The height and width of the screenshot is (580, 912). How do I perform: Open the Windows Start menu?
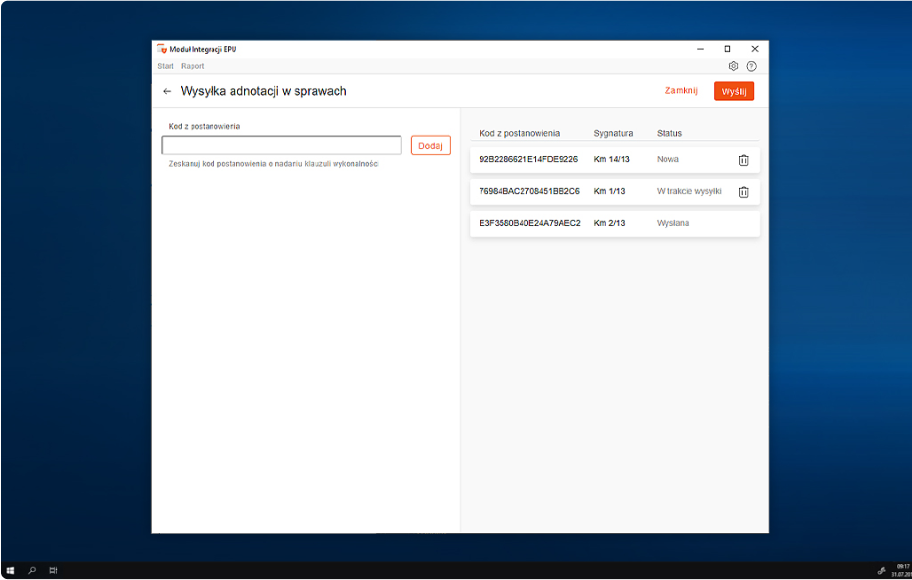coord(10,571)
